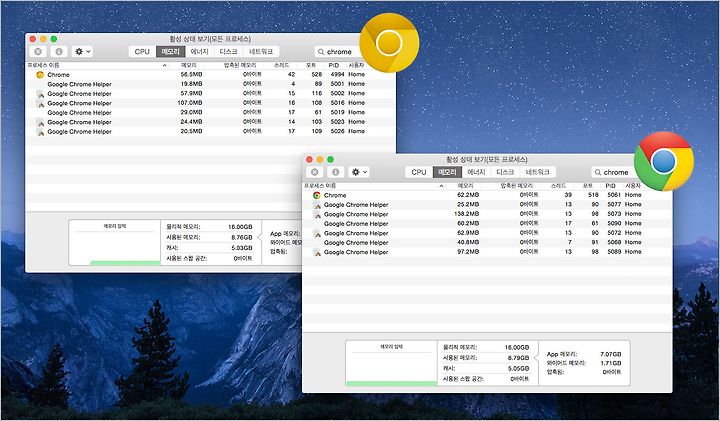Select the 메모리 tab in the front window
The width and height of the screenshot is (720, 421).
[x=447, y=172]
